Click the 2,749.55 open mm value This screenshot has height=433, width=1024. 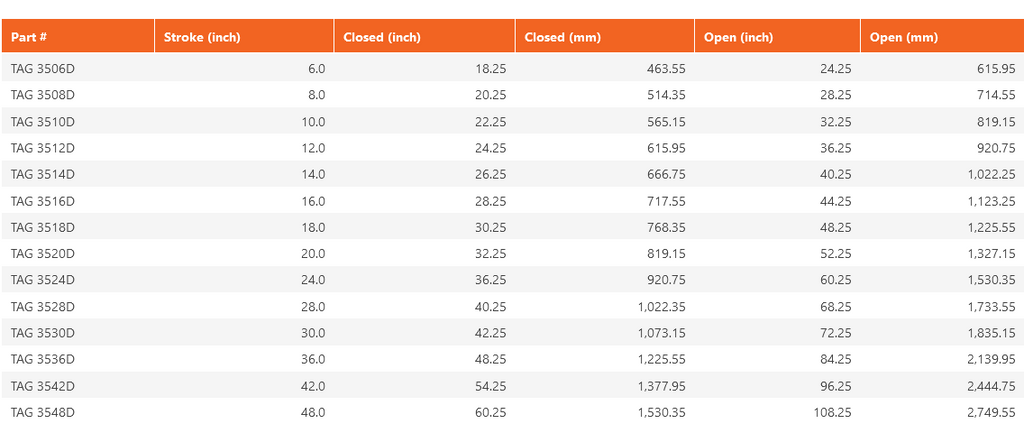pyautogui.click(x=989, y=412)
